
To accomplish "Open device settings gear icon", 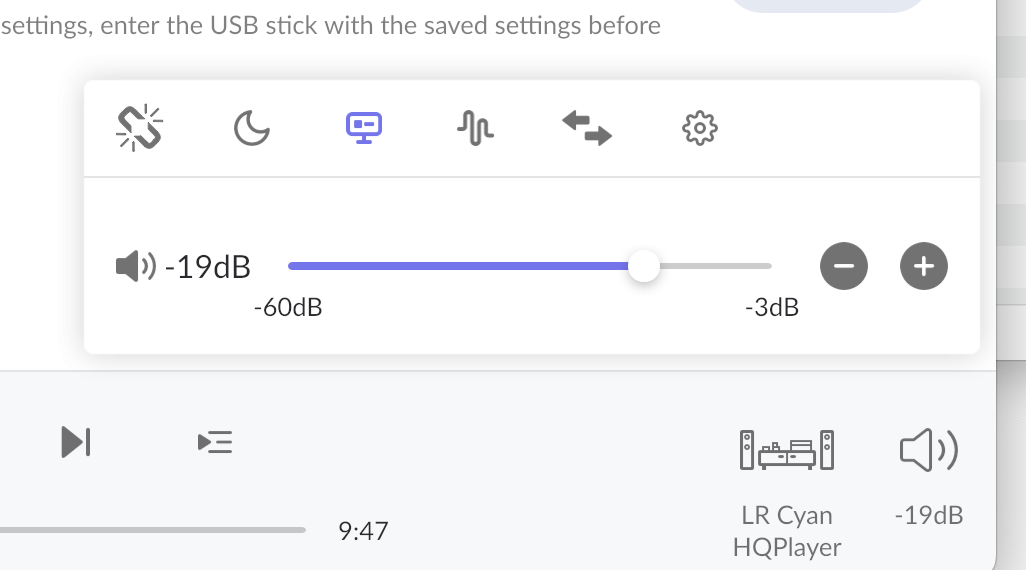I will (x=699, y=128).
